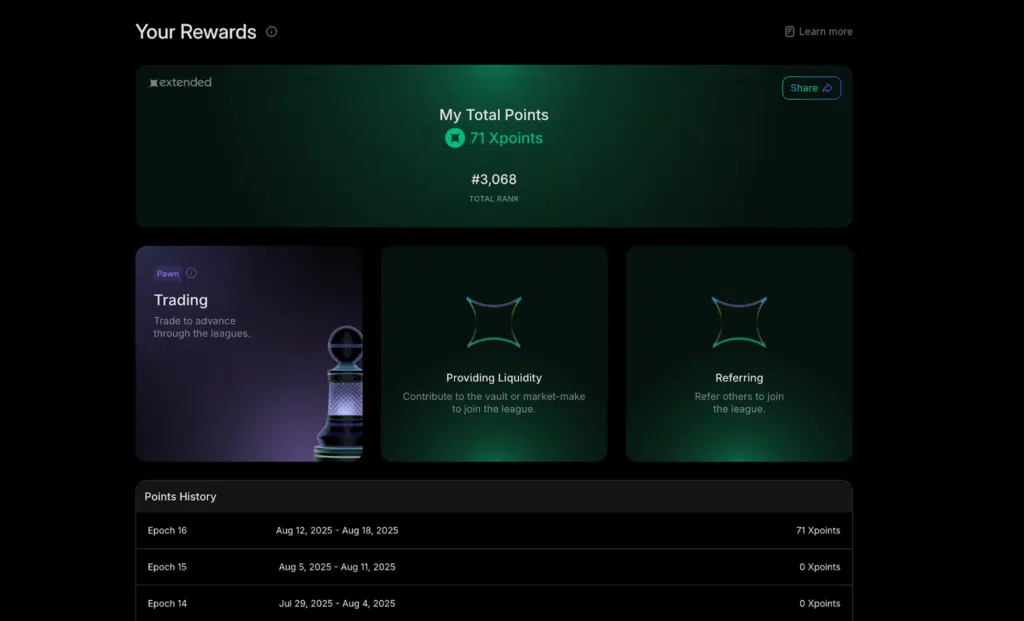The width and height of the screenshot is (1024, 621).
Task: Click the info icon beside Your Rewards
Action: click(x=271, y=32)
